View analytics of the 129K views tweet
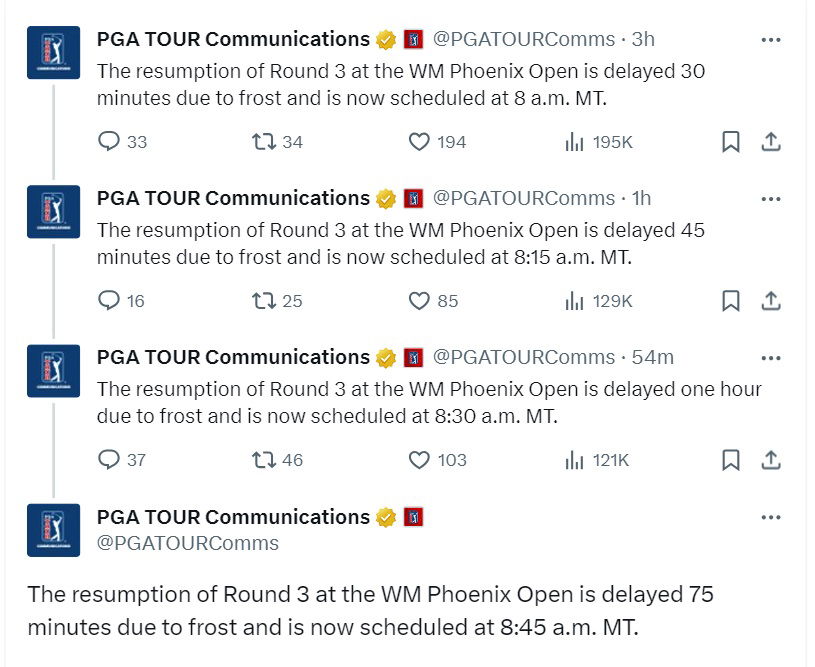This screenshot has width=815, height=667. click(x=598, y=301)
